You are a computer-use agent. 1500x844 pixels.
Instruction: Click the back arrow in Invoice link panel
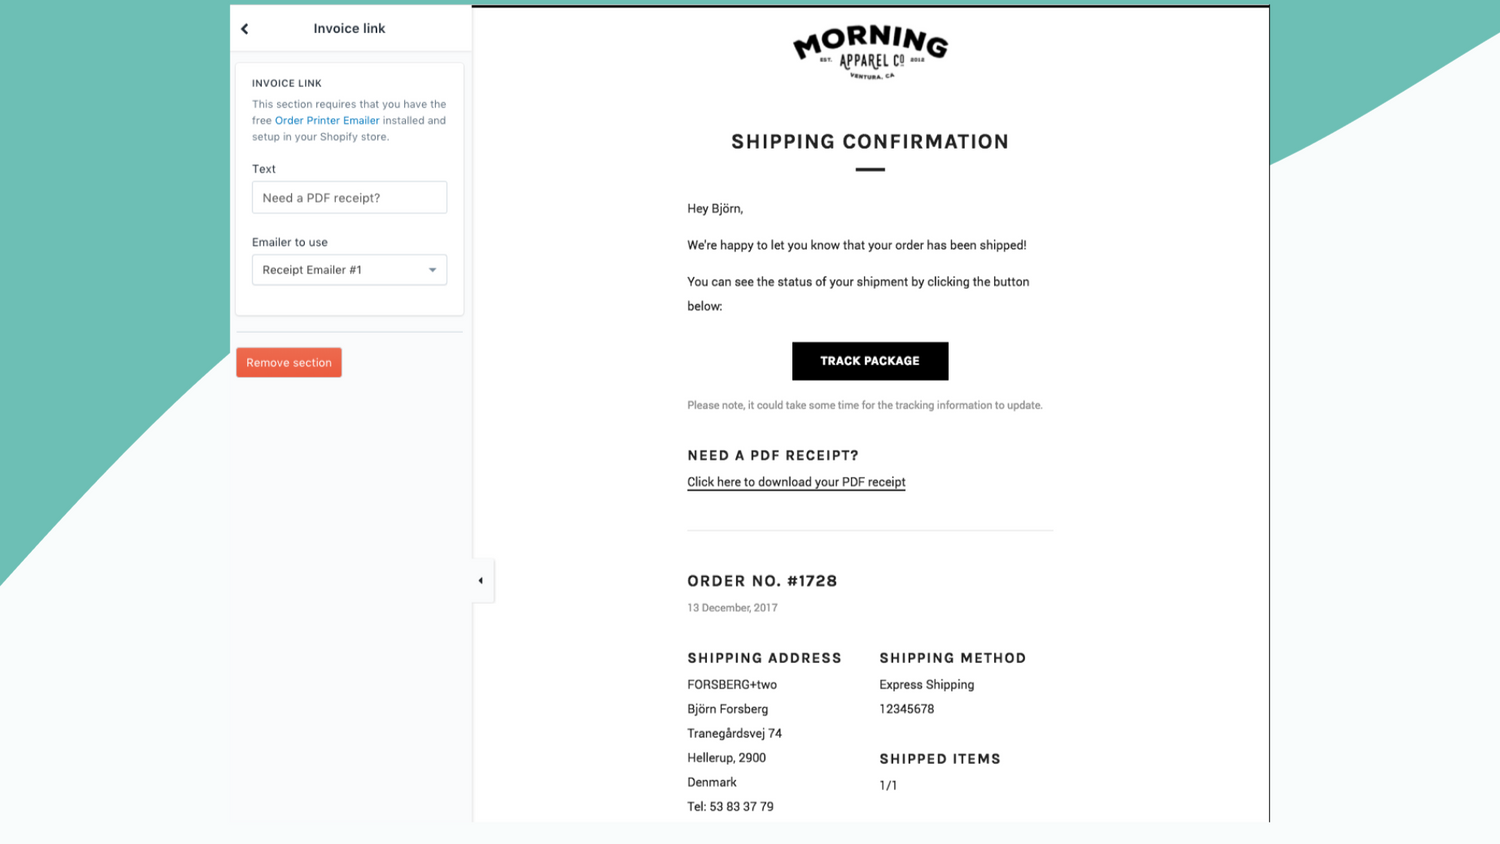click(244, 28)
